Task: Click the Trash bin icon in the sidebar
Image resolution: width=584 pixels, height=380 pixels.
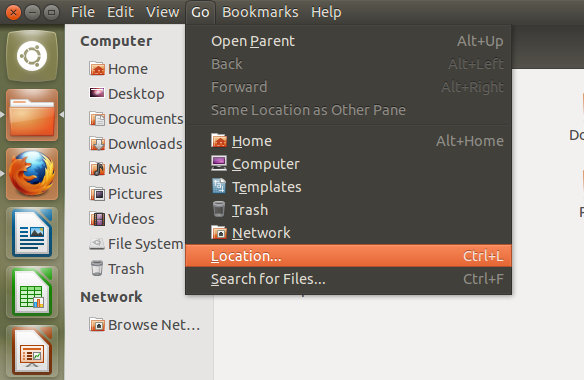Action: point(97,269)
